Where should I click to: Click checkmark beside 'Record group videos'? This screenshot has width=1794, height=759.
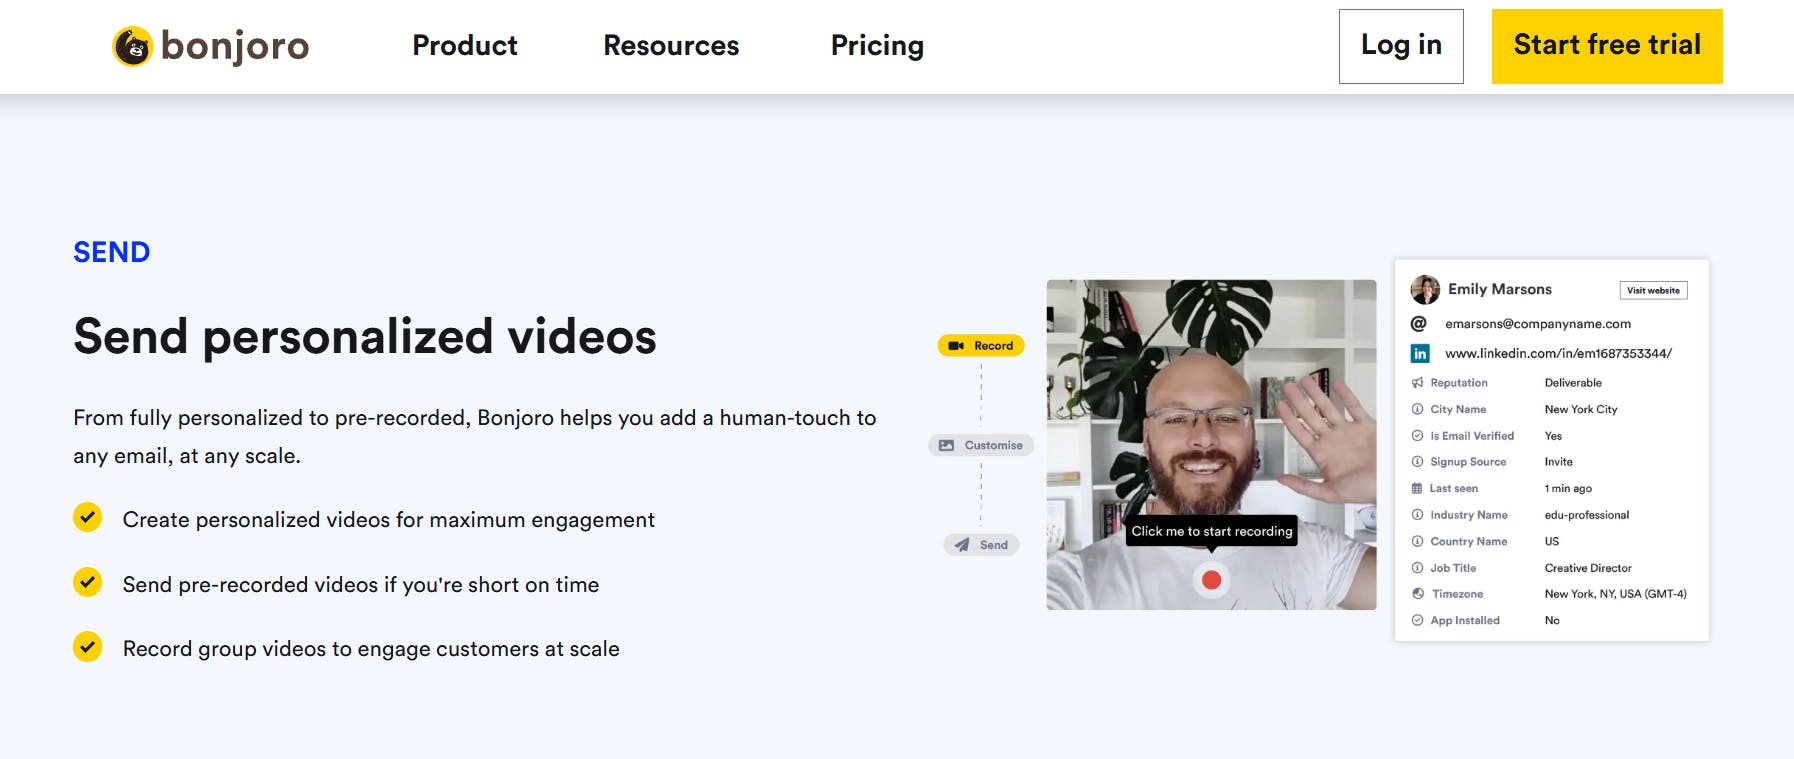point(88,647)
